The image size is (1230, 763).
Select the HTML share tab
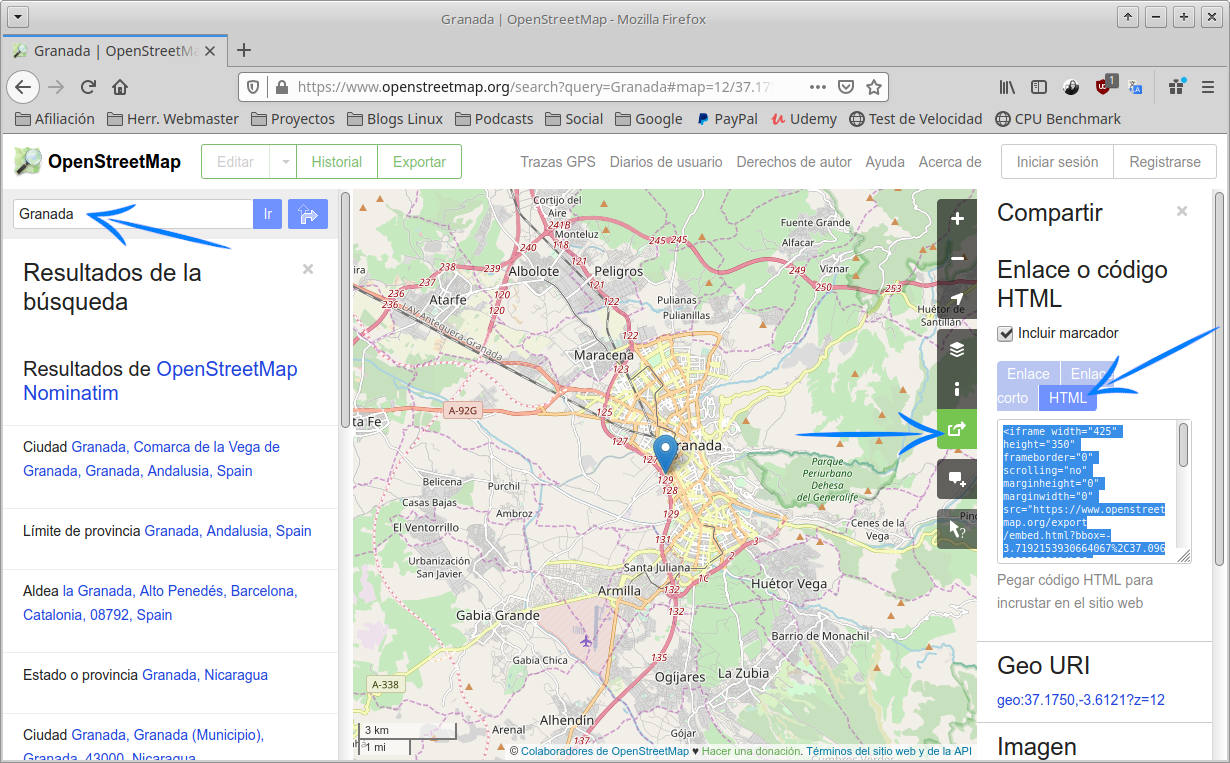(1068, 398)
